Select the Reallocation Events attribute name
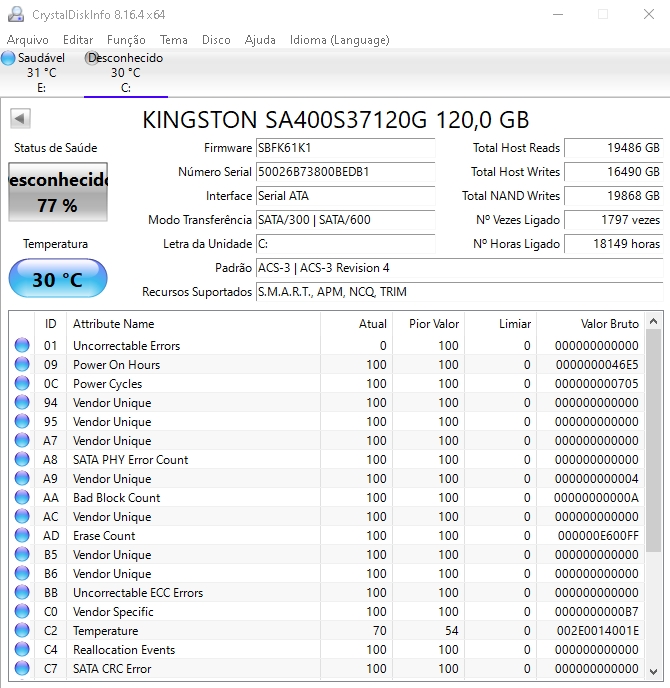 point(124,650)
